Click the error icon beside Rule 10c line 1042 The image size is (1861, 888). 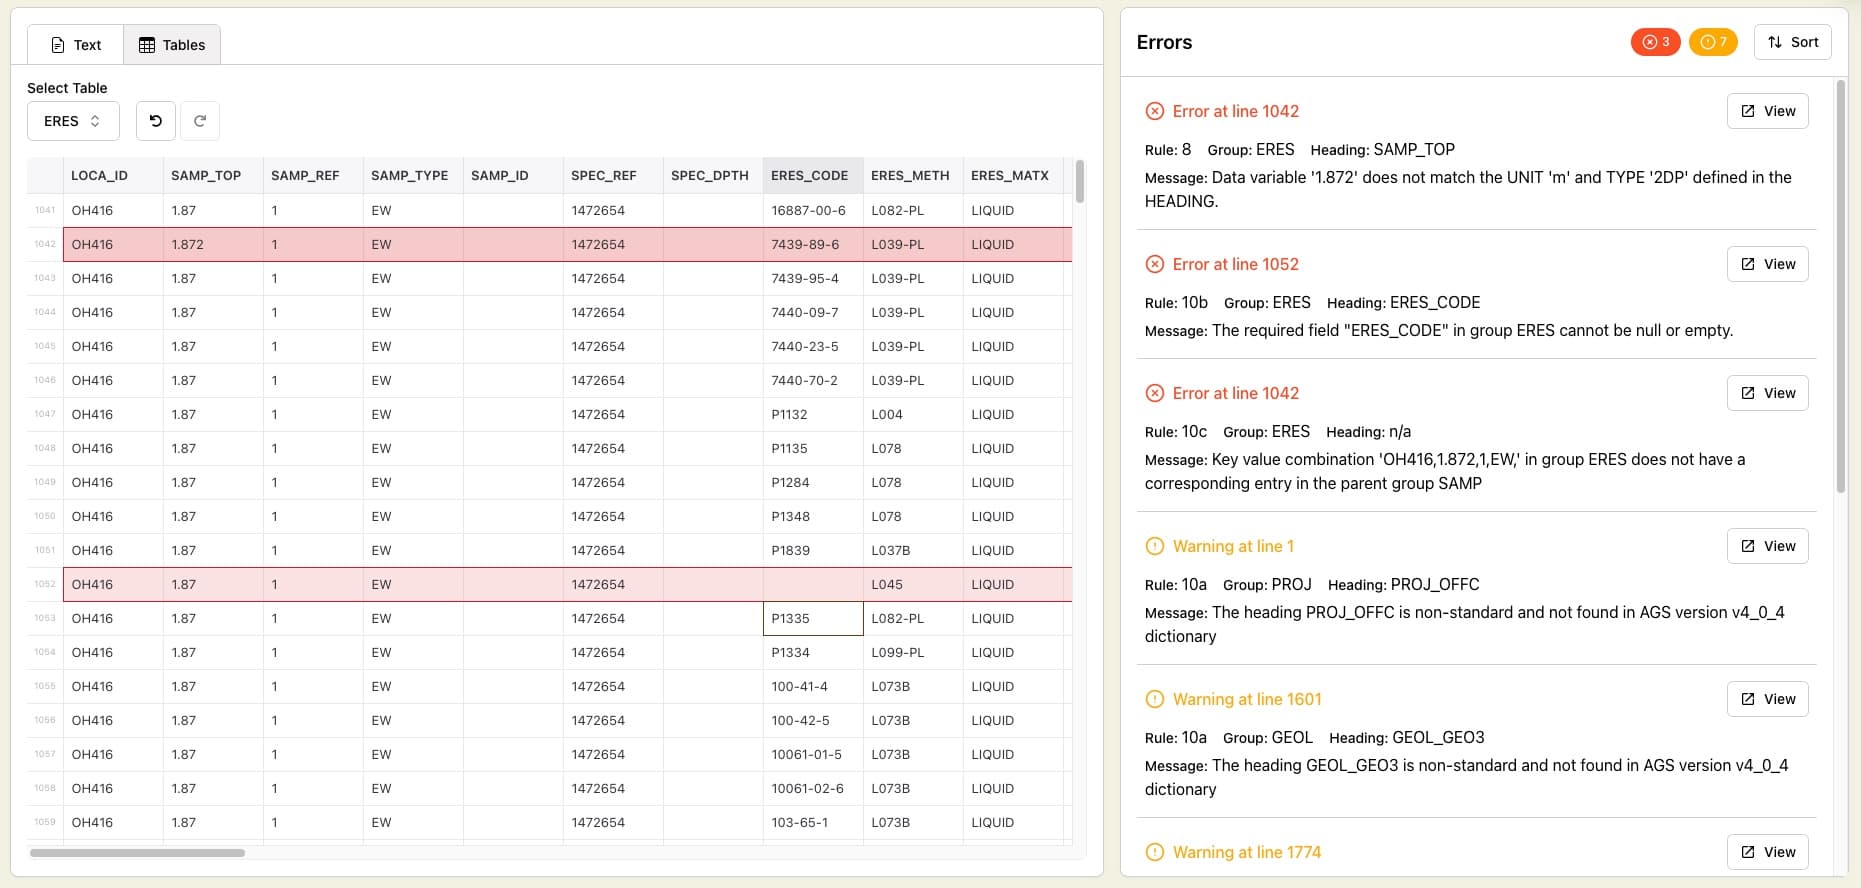tap(1155, 393)
